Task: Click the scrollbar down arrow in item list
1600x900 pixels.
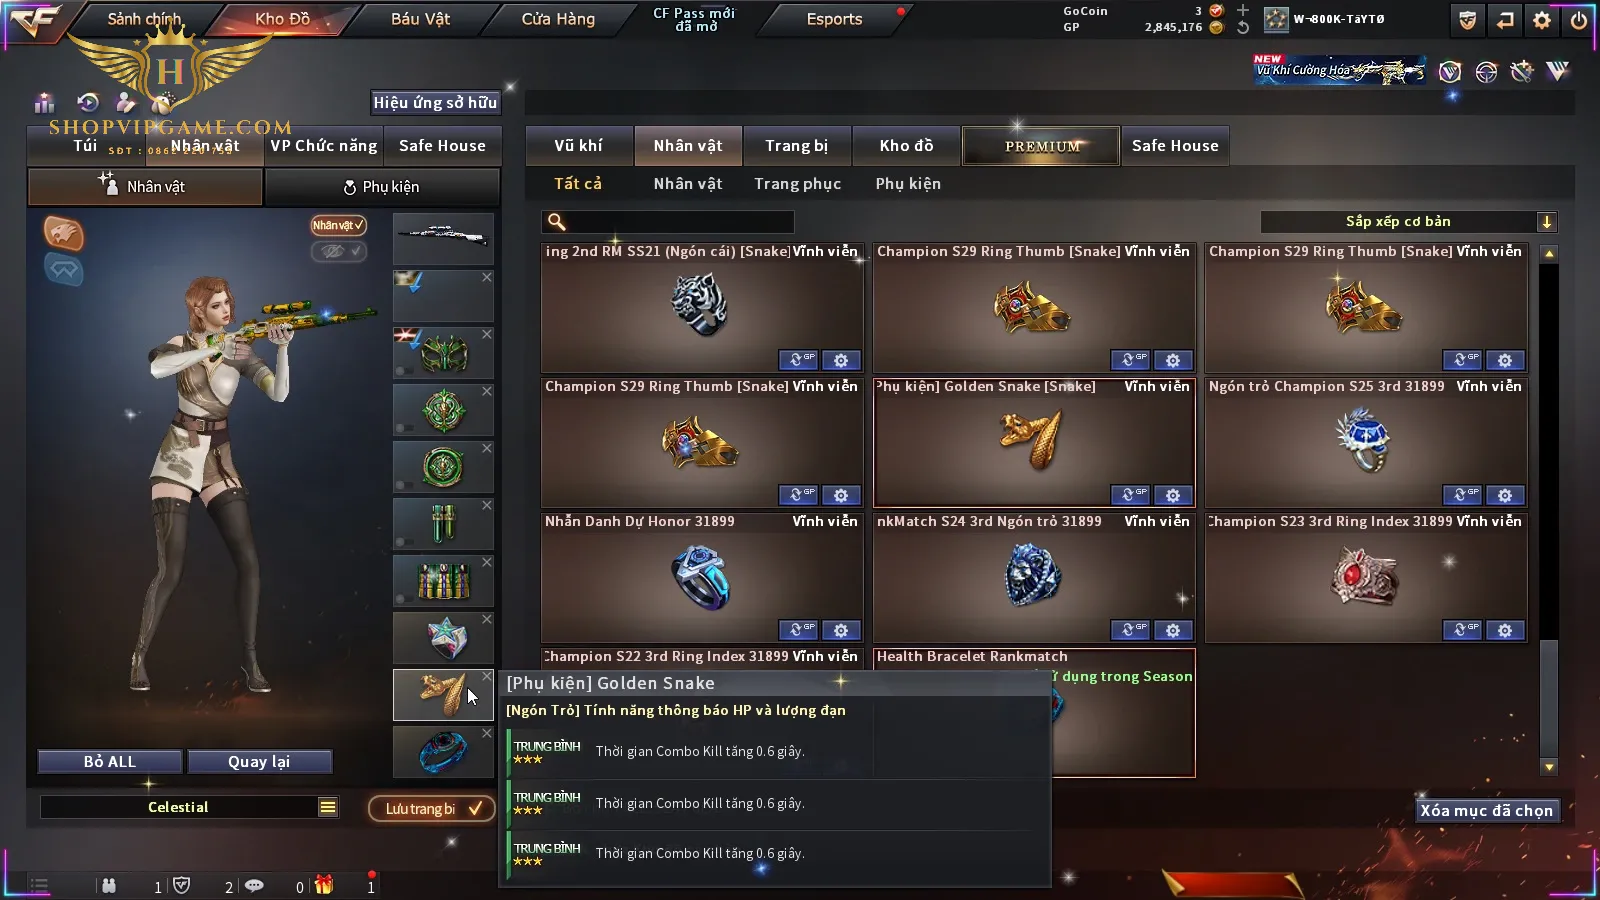Action: click(1549, 767)
